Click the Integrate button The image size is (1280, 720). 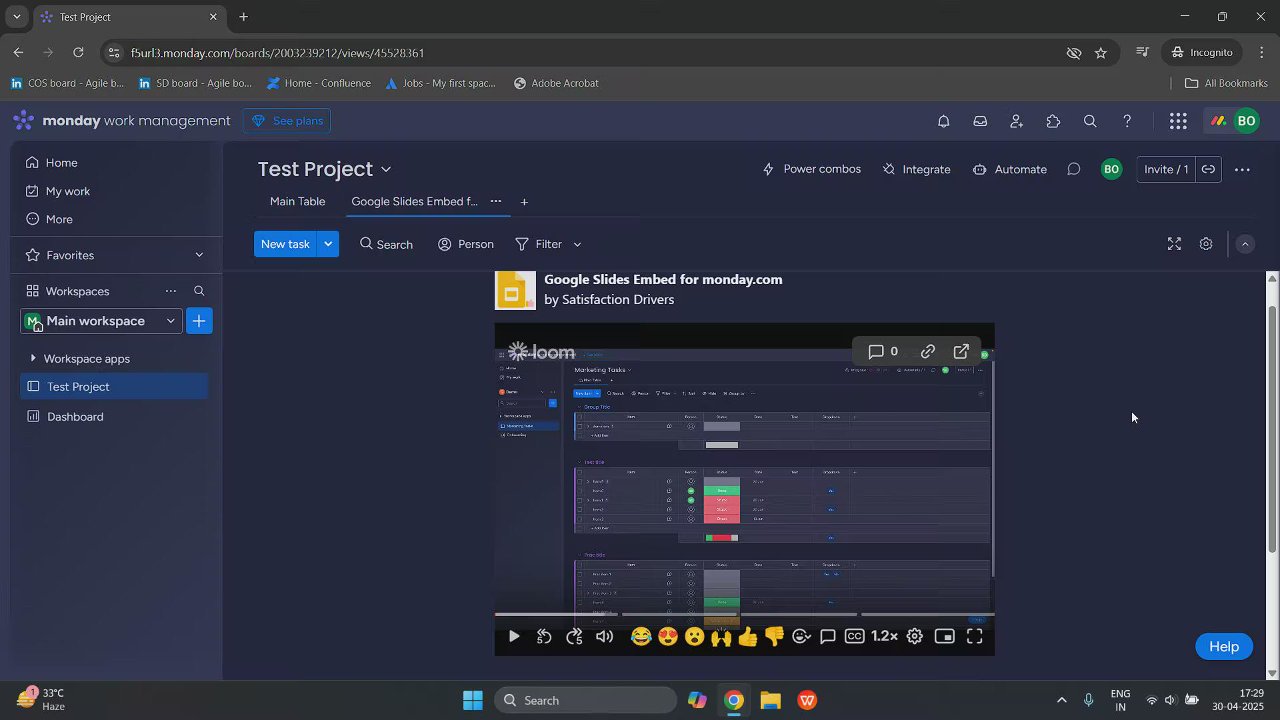click(x=916, y=169)
